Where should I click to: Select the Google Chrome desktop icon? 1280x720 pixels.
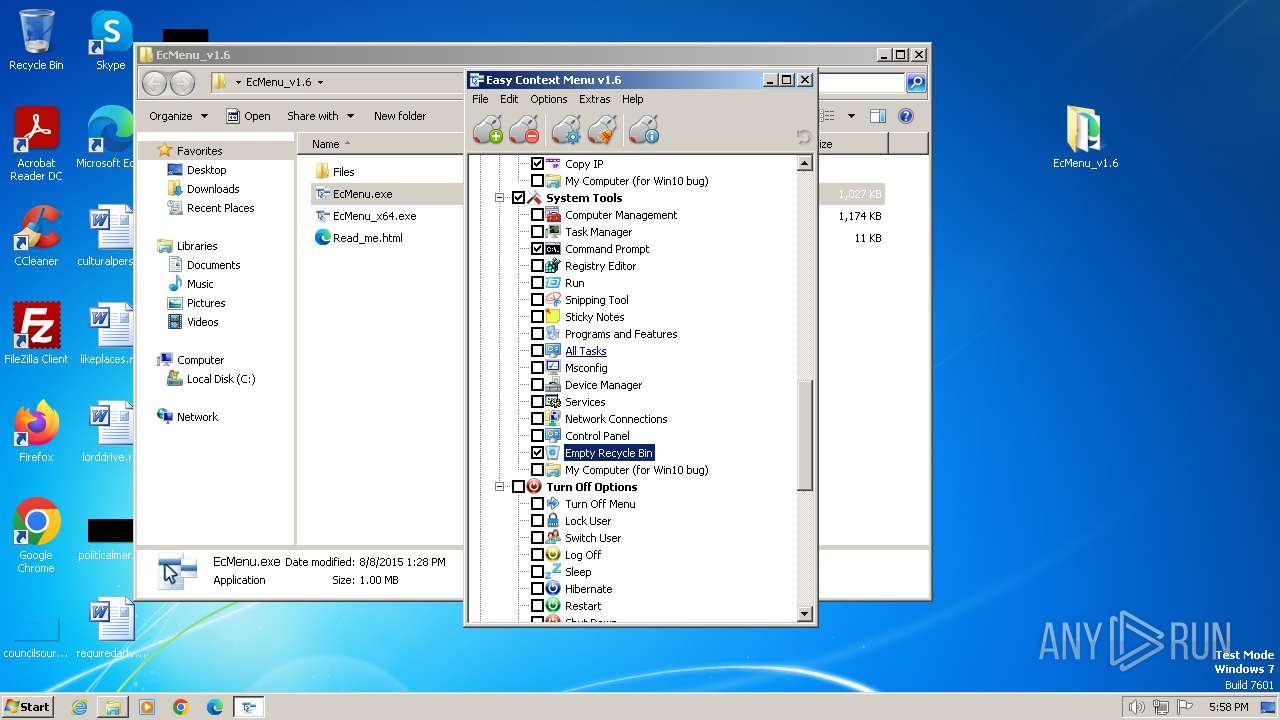[x=36, y=535]
